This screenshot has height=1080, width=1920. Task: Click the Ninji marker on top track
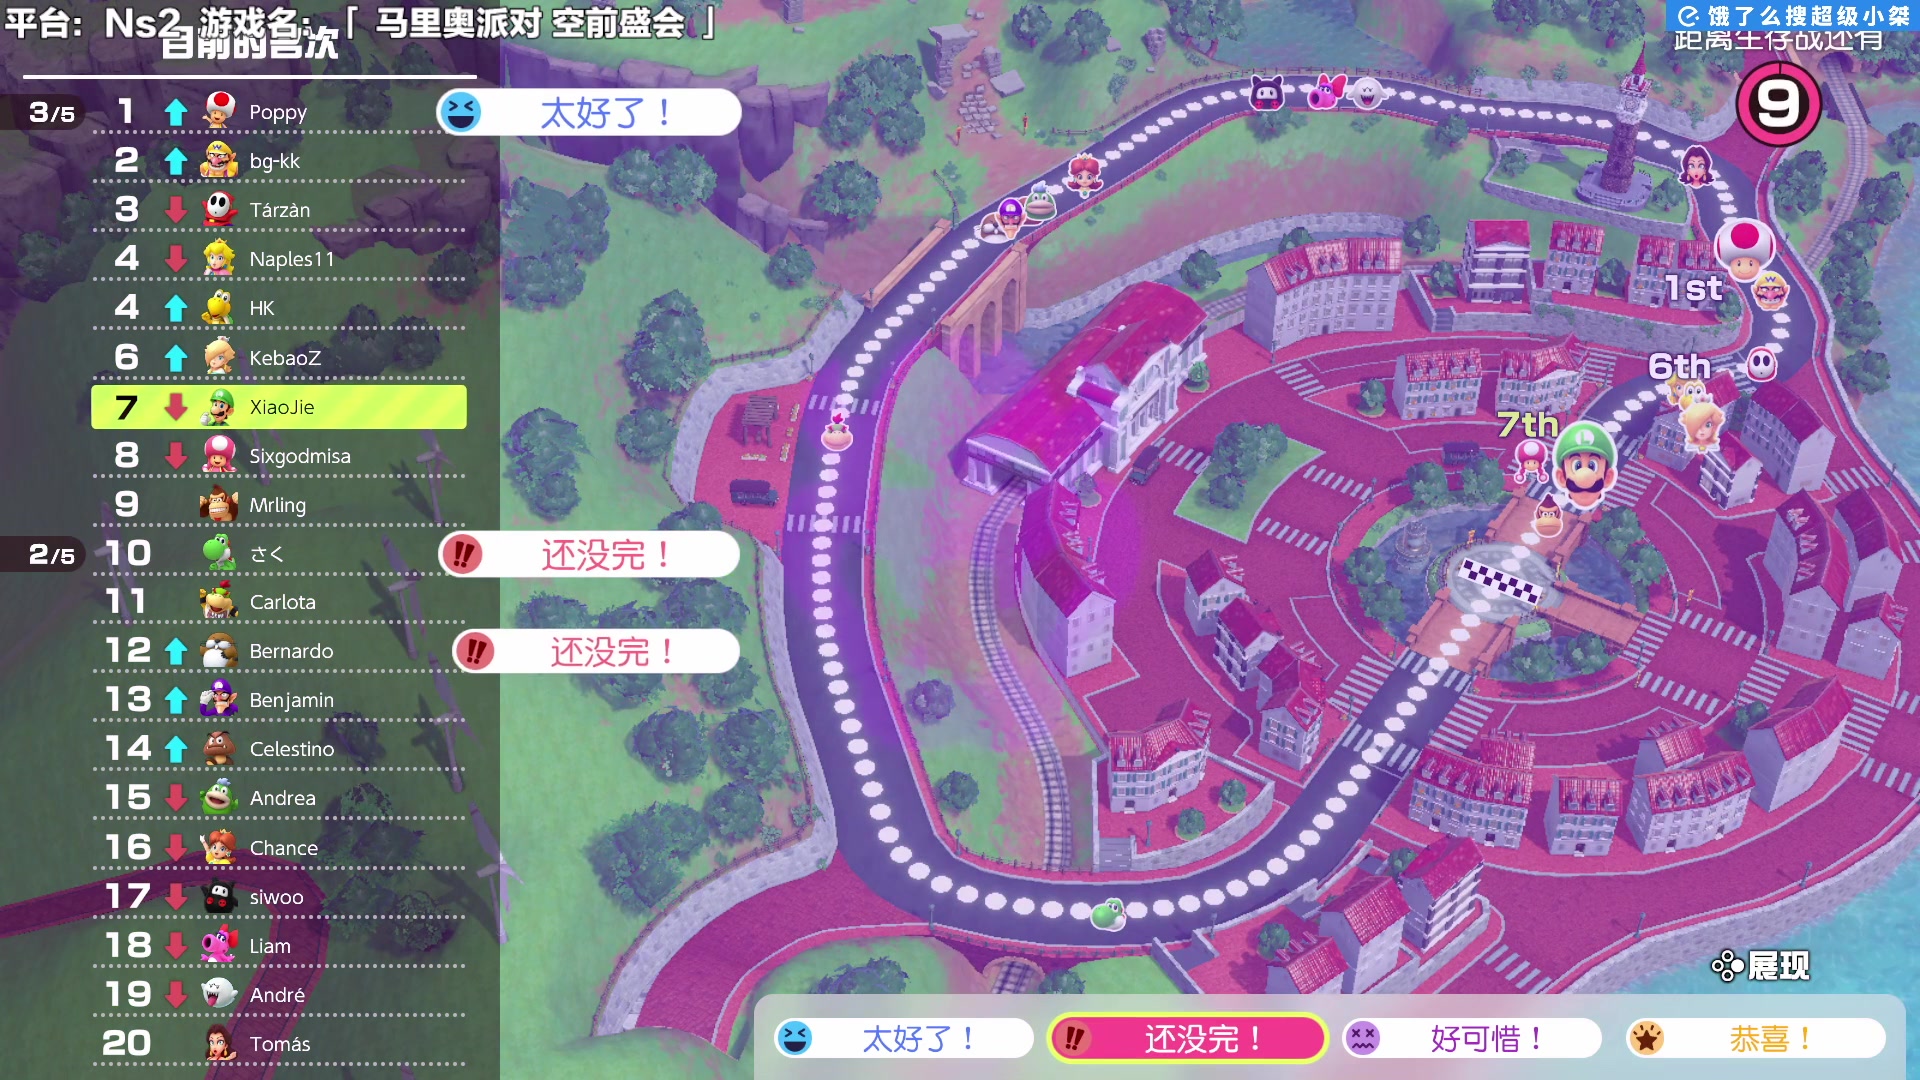tap(1268, 94)
